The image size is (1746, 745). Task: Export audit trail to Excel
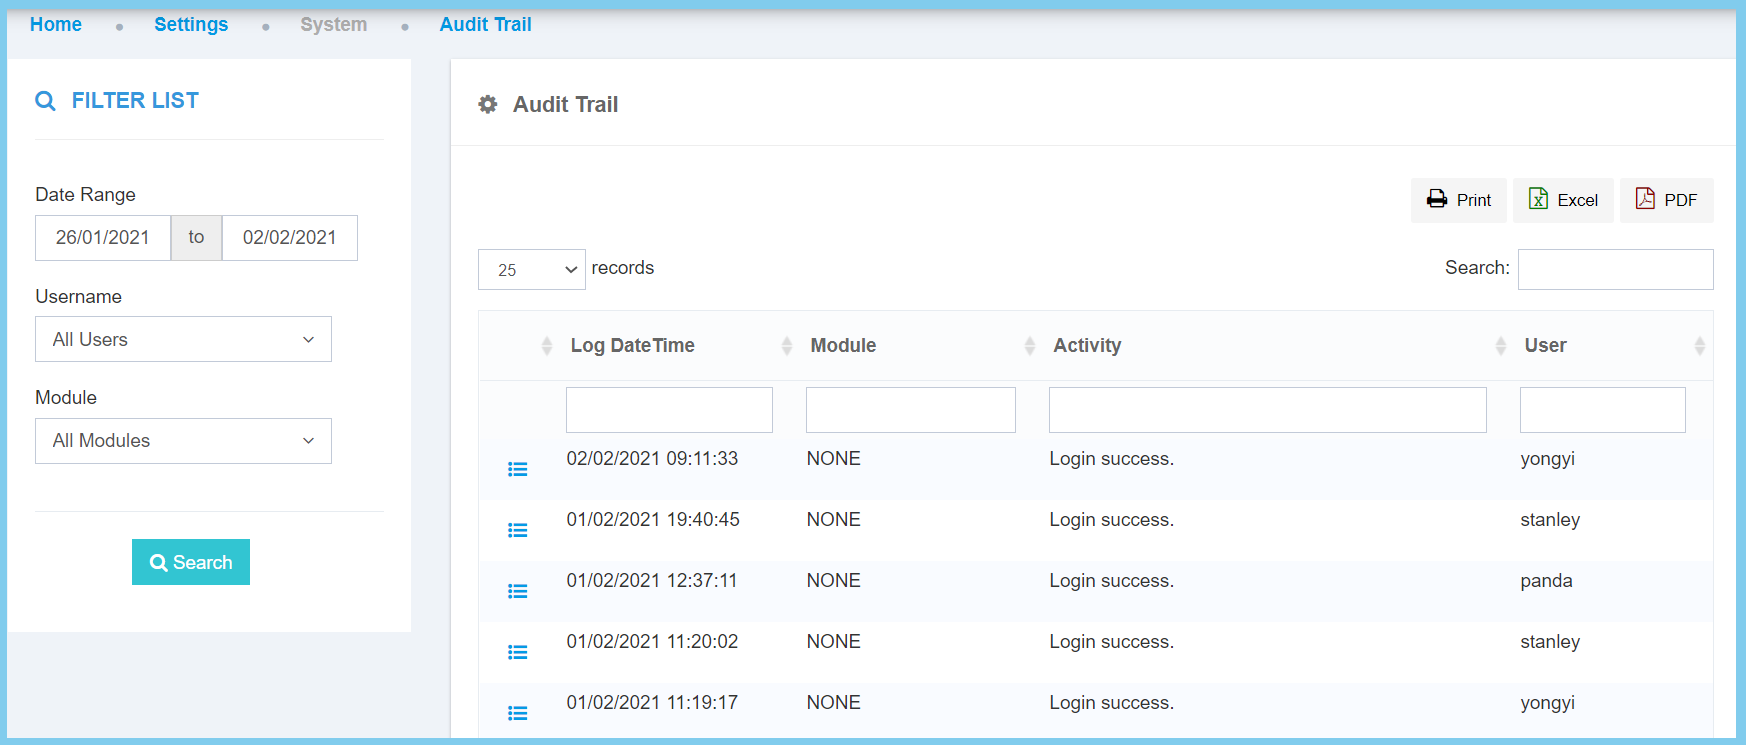1563,200
